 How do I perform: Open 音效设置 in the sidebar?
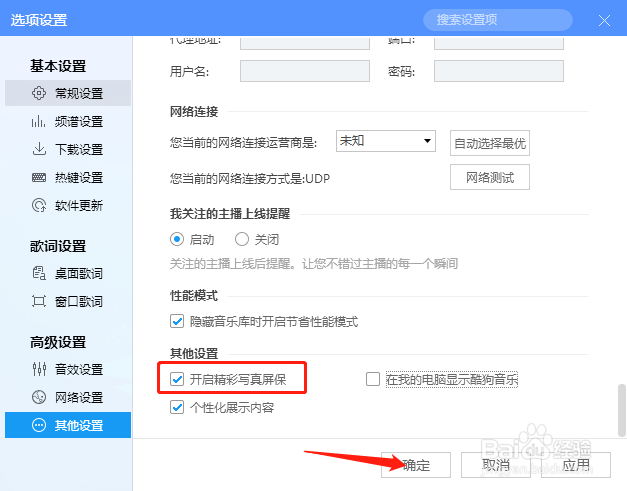pyautogui.click(x=68, y=369)
